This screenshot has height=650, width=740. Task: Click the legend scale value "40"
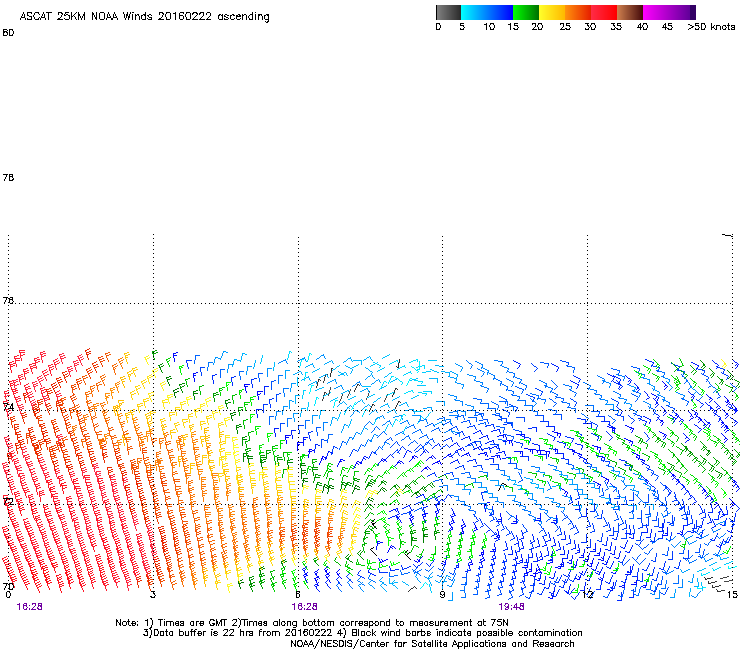click(x=642, y=27)
